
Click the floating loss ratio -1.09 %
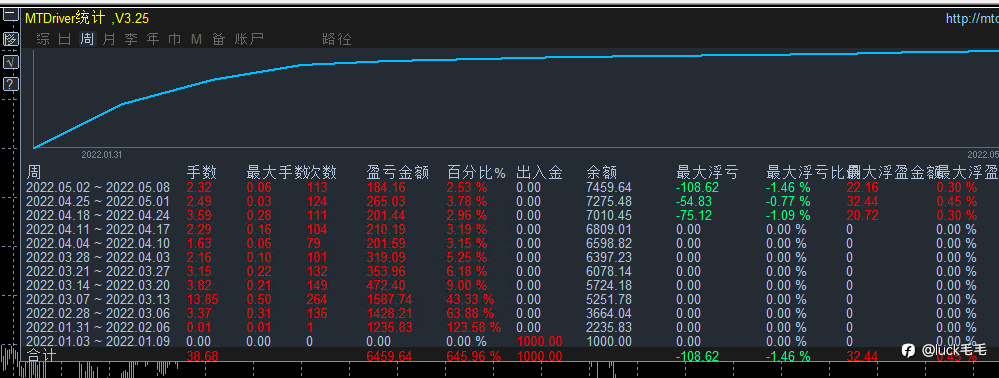788,215
